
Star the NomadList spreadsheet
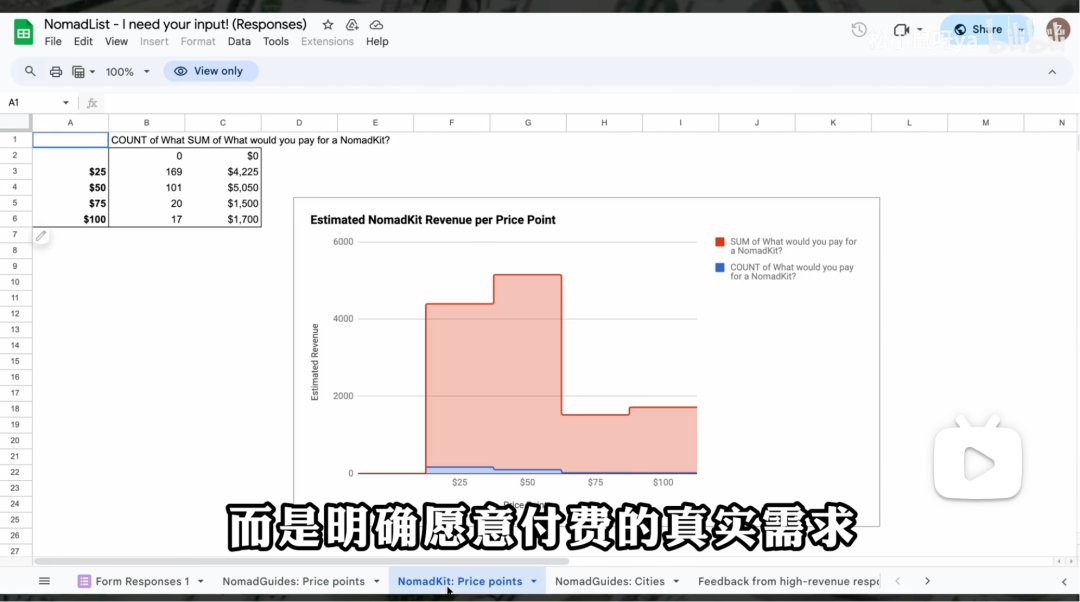point(328,25)
